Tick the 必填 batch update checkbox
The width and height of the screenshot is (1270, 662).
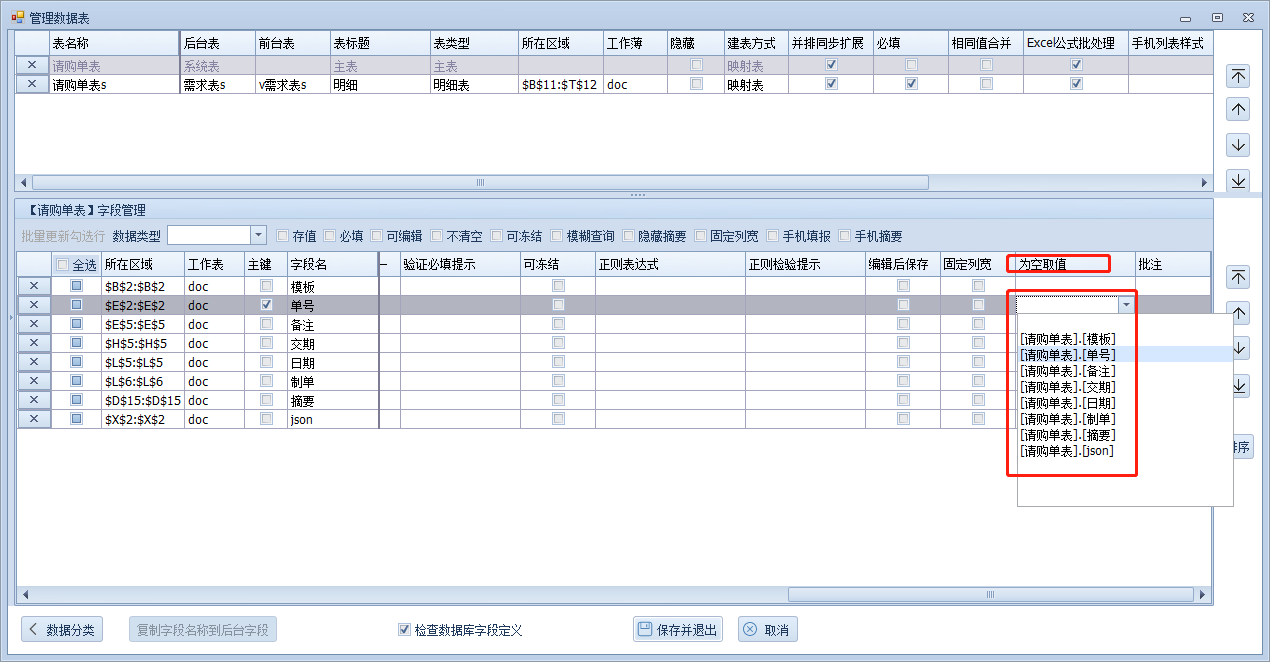point(329,236)
